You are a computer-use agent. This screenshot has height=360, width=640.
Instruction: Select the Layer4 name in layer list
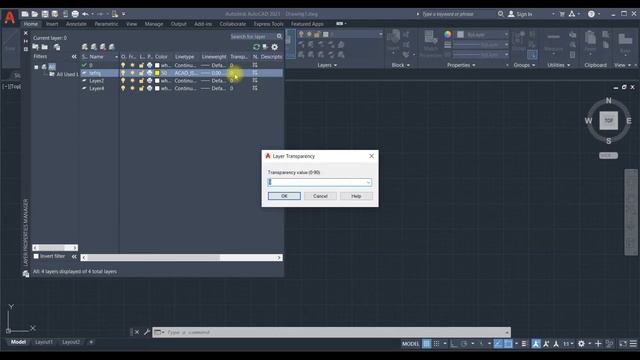97,89
